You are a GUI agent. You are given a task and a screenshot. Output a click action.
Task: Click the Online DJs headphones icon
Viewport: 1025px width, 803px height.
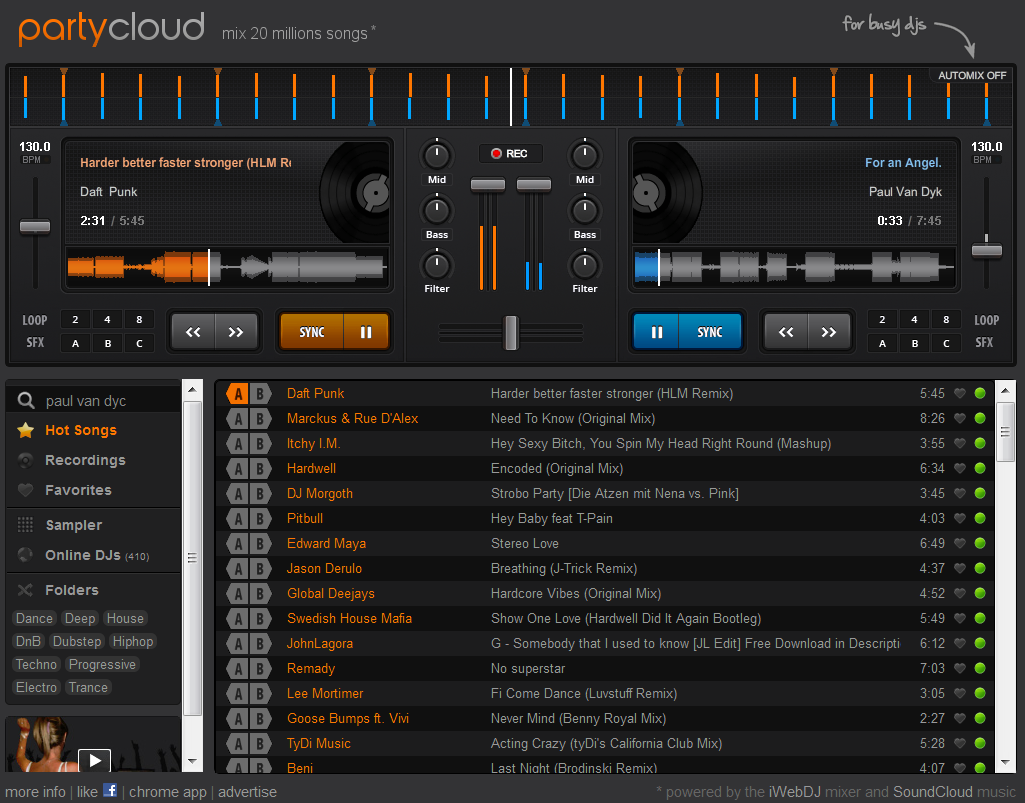[x=24, y=555]
